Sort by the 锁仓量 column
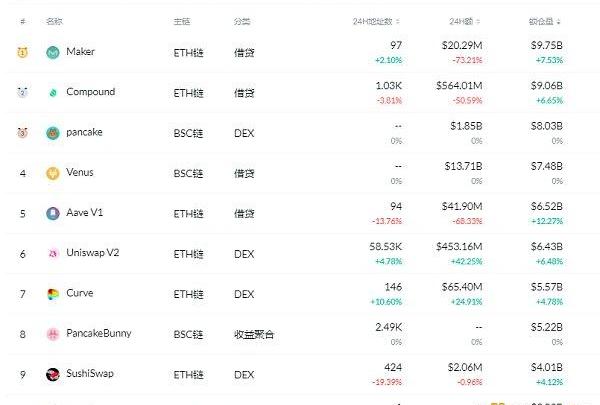Screen dimensions: 600x405 [x=547, y=21]
